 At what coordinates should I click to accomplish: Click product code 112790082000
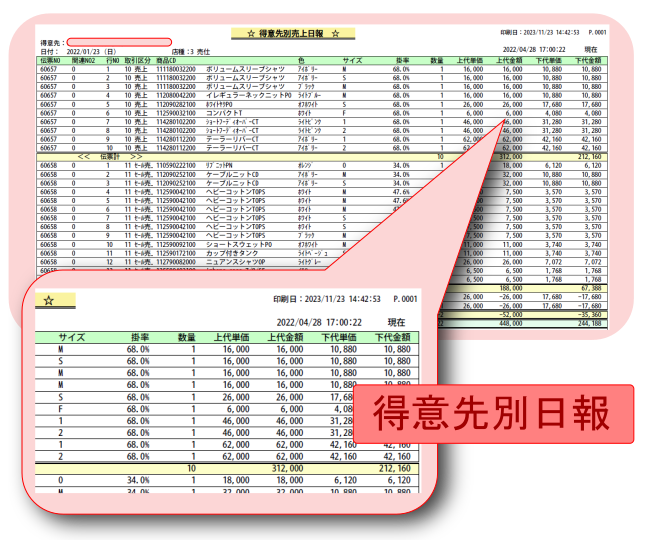pyautogui.click(x=176, y=262)
